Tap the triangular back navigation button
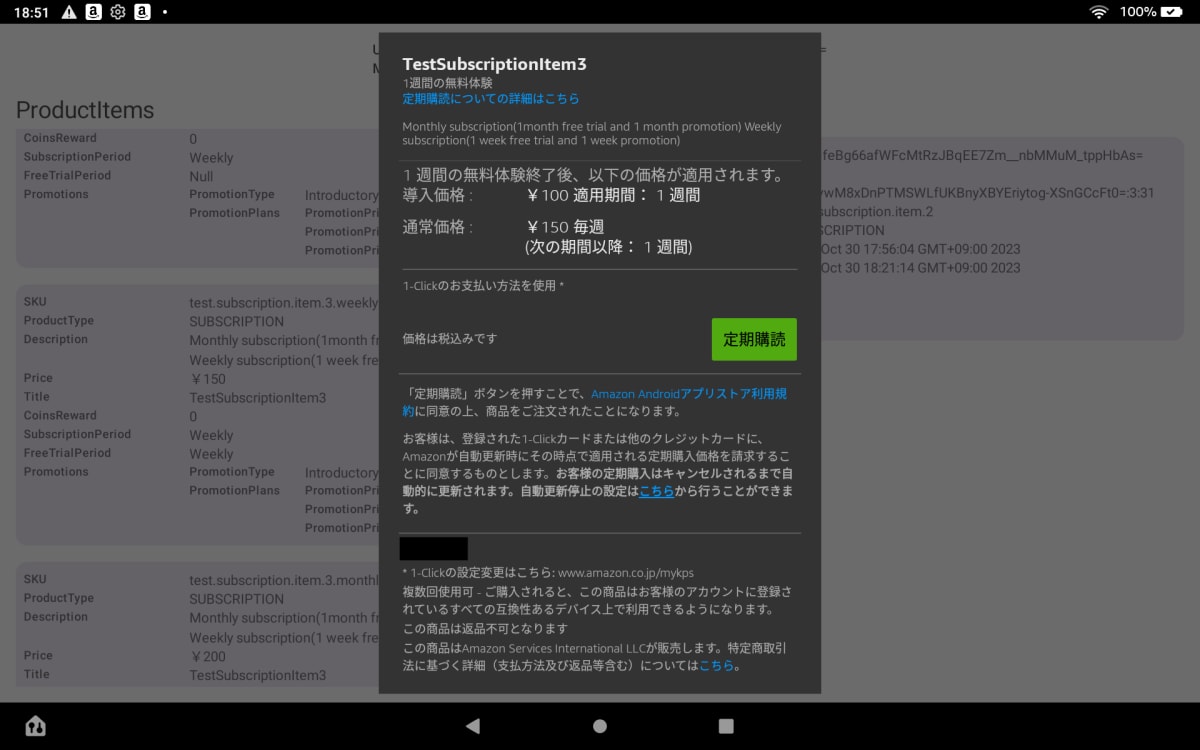 [473, 726]
